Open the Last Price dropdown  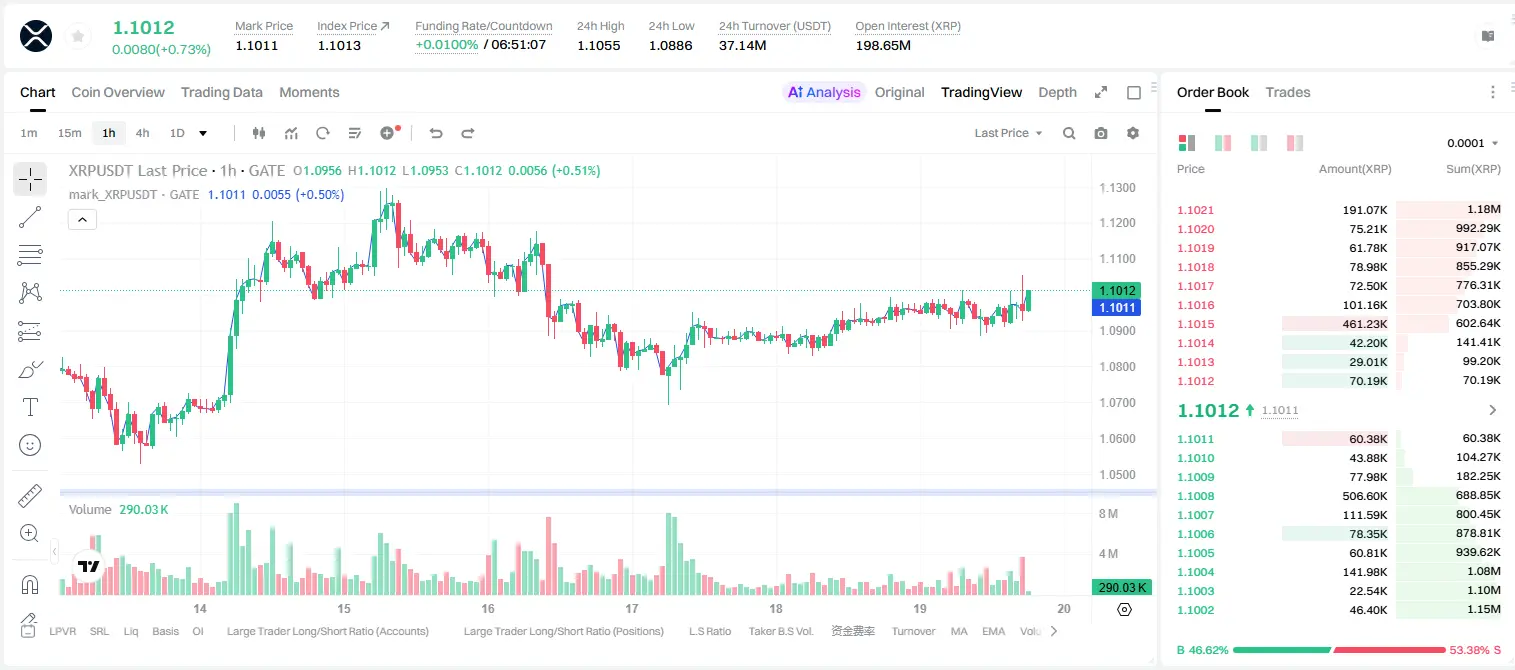(1008, 133)
